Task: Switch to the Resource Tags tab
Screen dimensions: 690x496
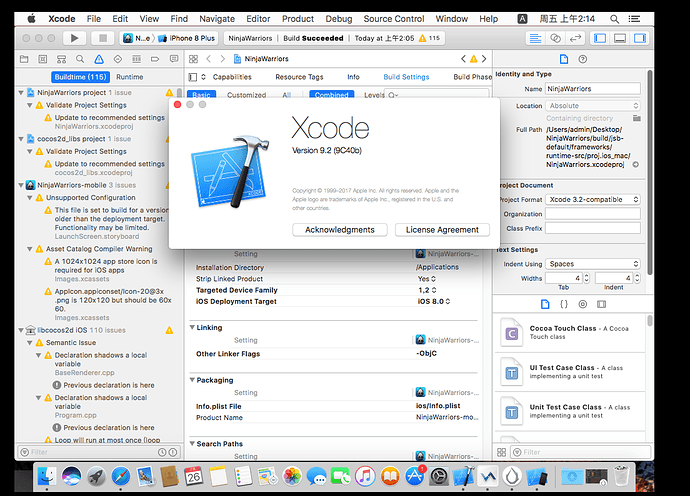Action: click(x=299, y=77)
